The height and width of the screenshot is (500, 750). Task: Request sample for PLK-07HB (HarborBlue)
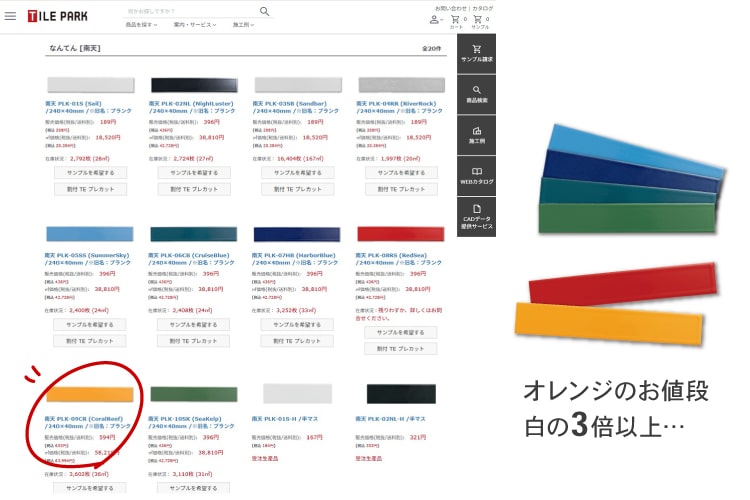pyautogui.click(x=297, y=325)
